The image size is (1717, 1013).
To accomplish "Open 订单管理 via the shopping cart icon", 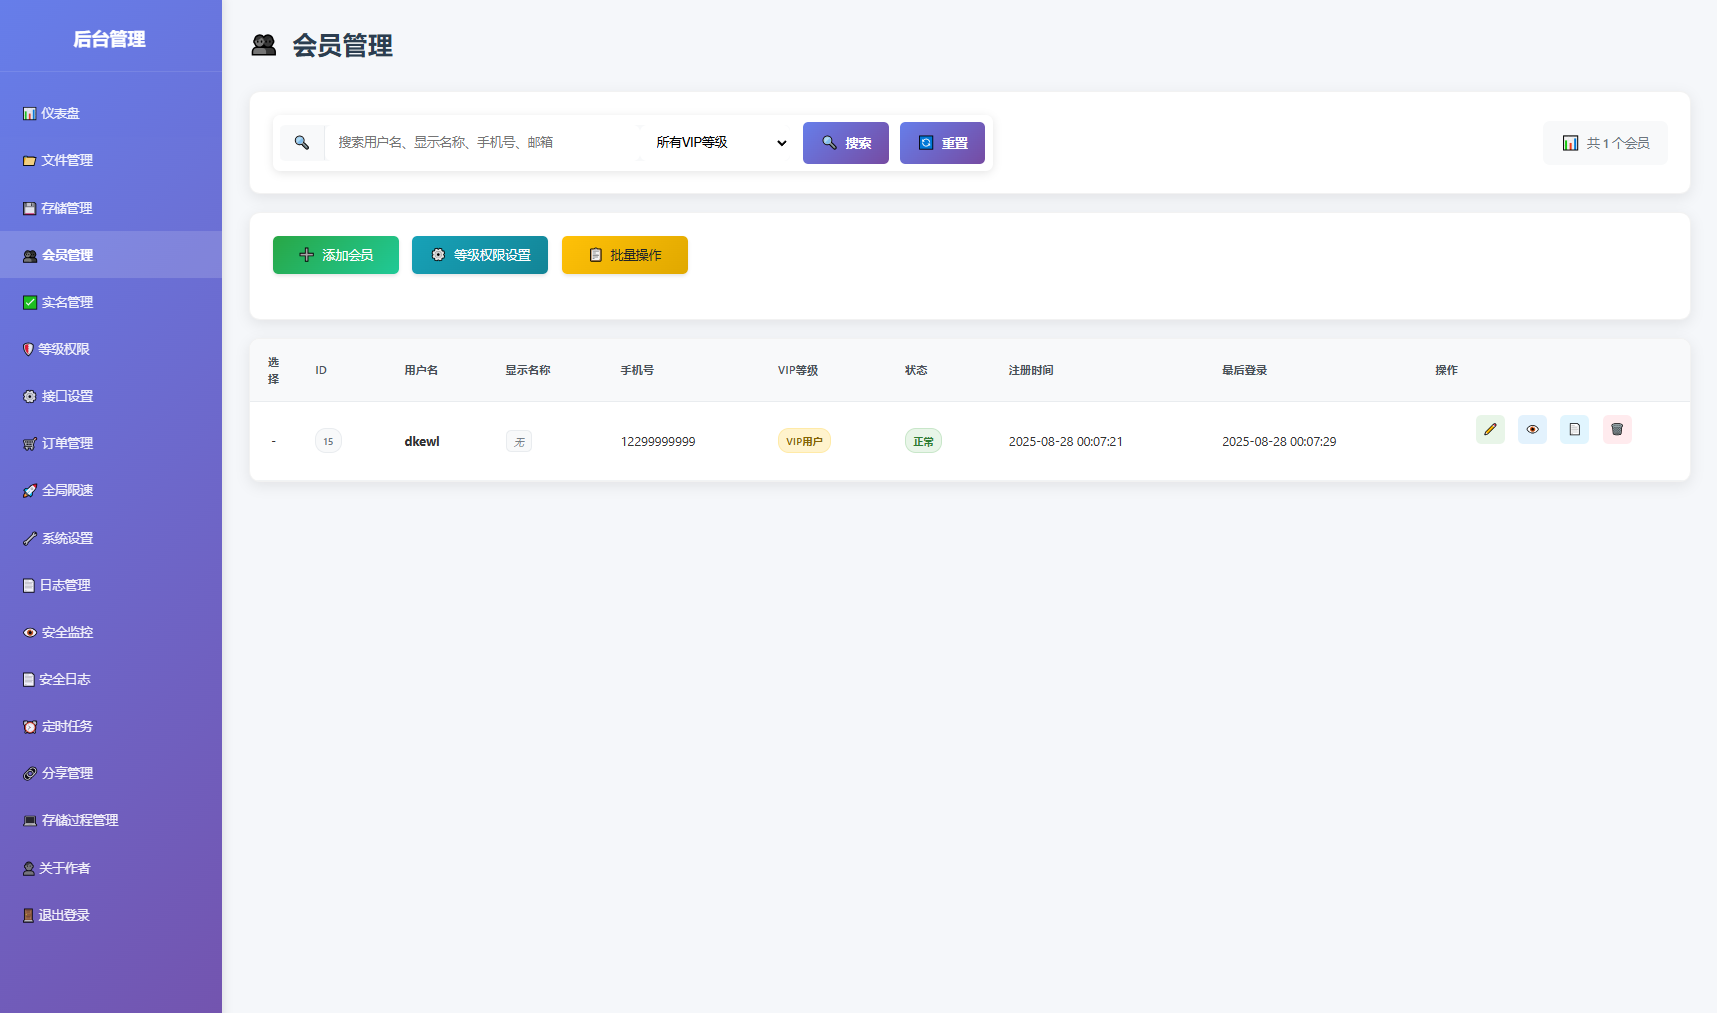I will coord(29,443).
